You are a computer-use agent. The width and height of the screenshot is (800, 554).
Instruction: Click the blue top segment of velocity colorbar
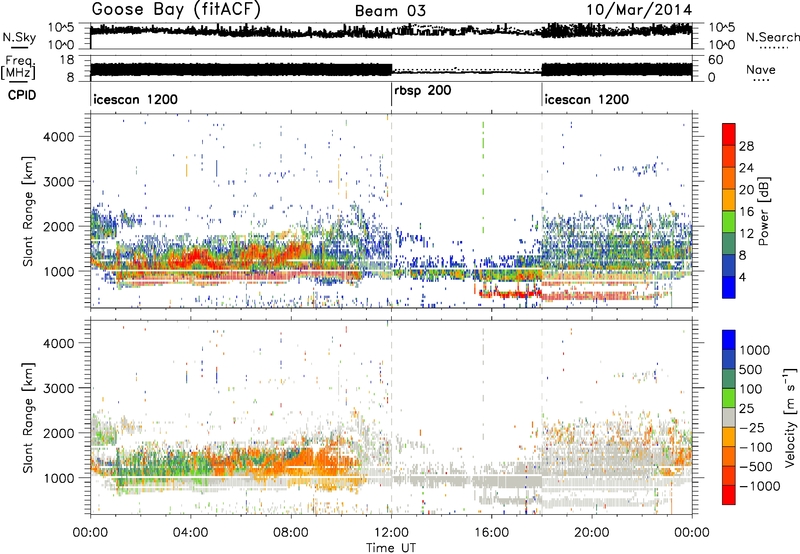tap(729, 340)
